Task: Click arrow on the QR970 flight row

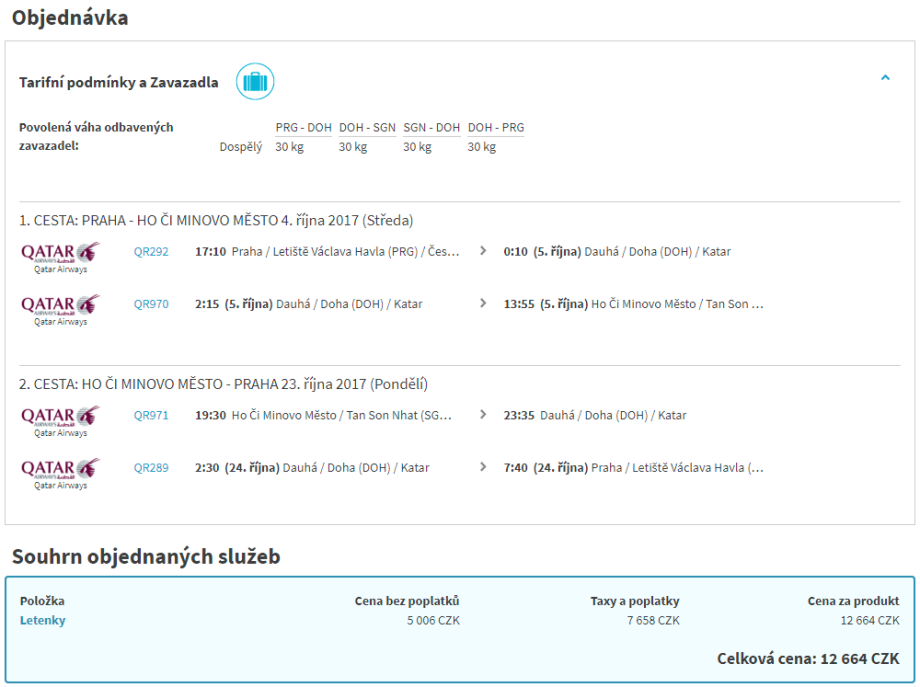Action: 484,304
